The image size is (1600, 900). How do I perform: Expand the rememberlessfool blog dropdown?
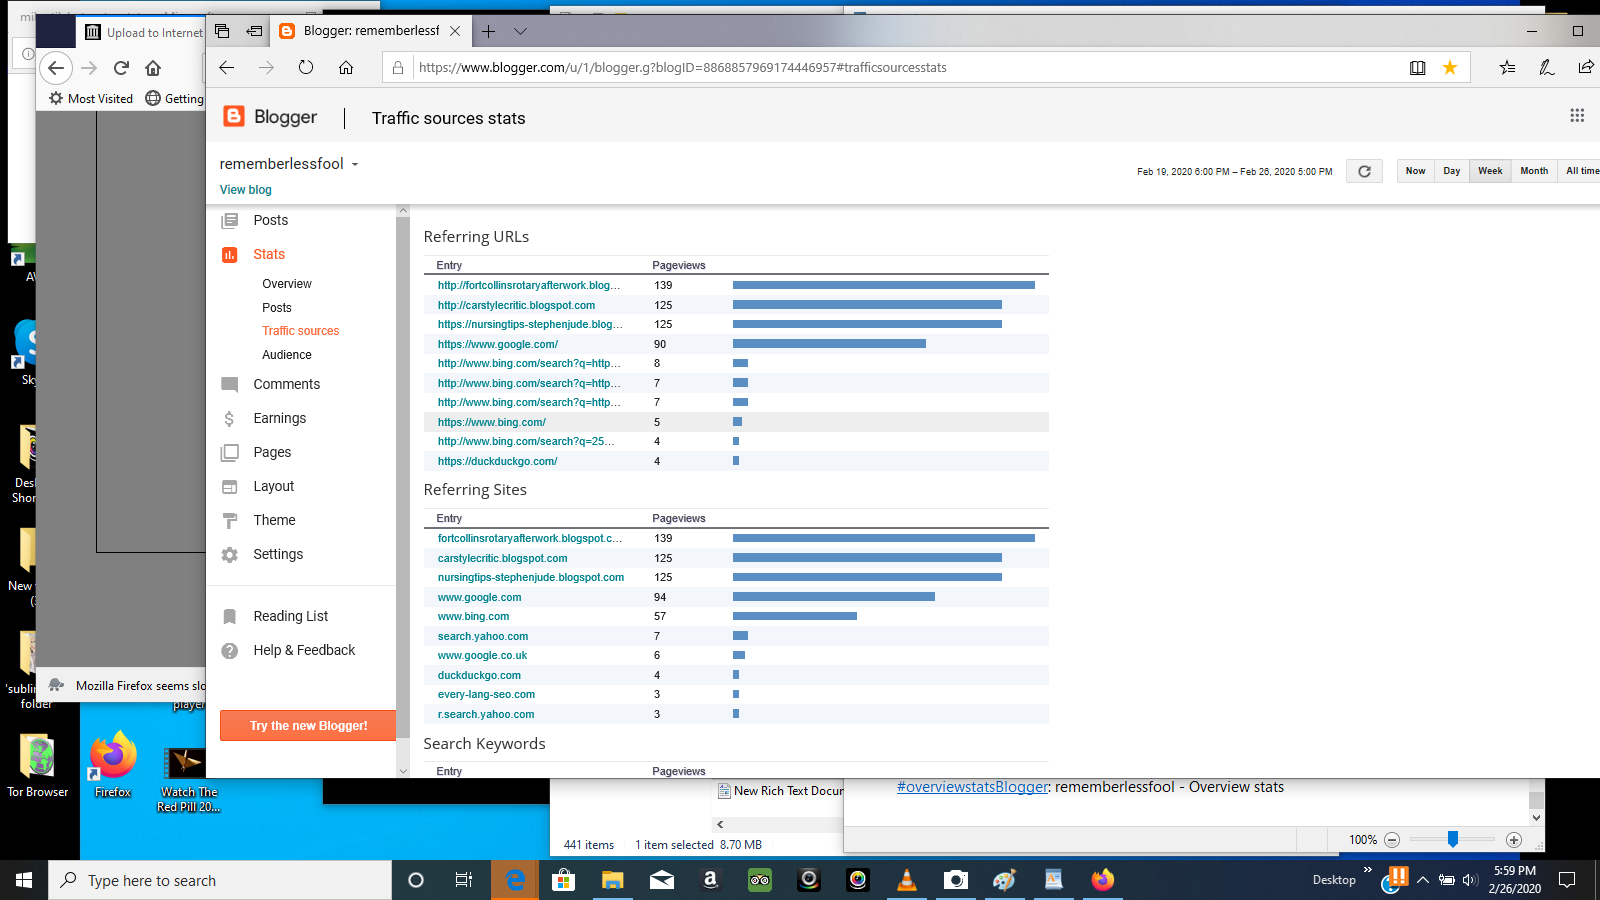click(355, 164)
